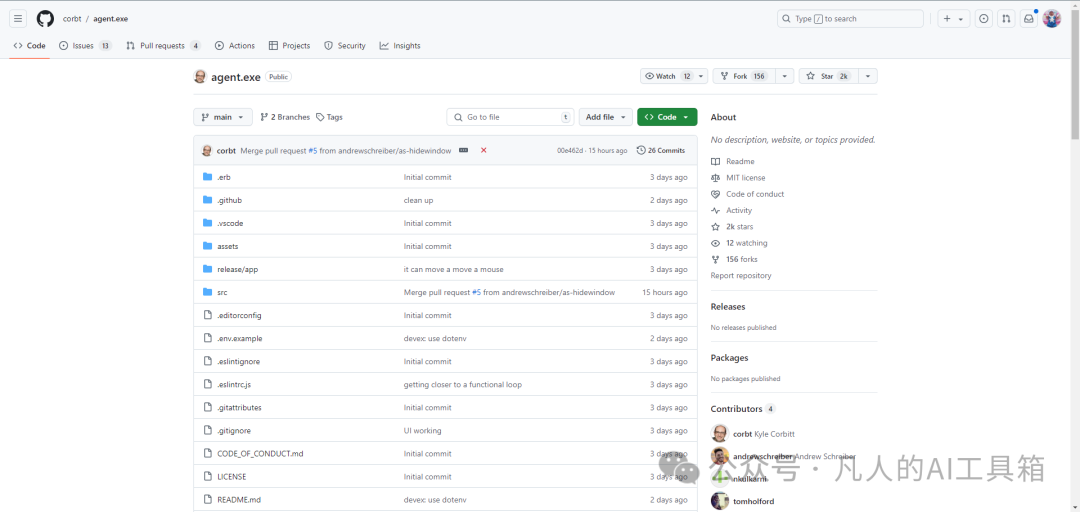This screenshot has width=1080, height=512.
Task: Open the .env.example file
Action: coord(240,338)
